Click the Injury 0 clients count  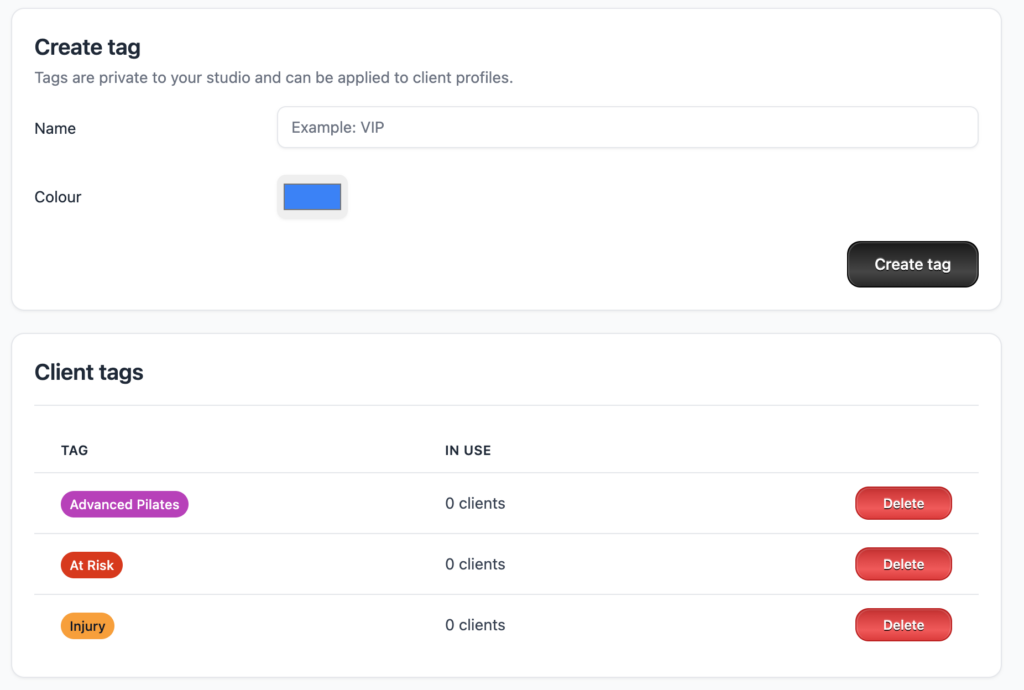(475, 626)
